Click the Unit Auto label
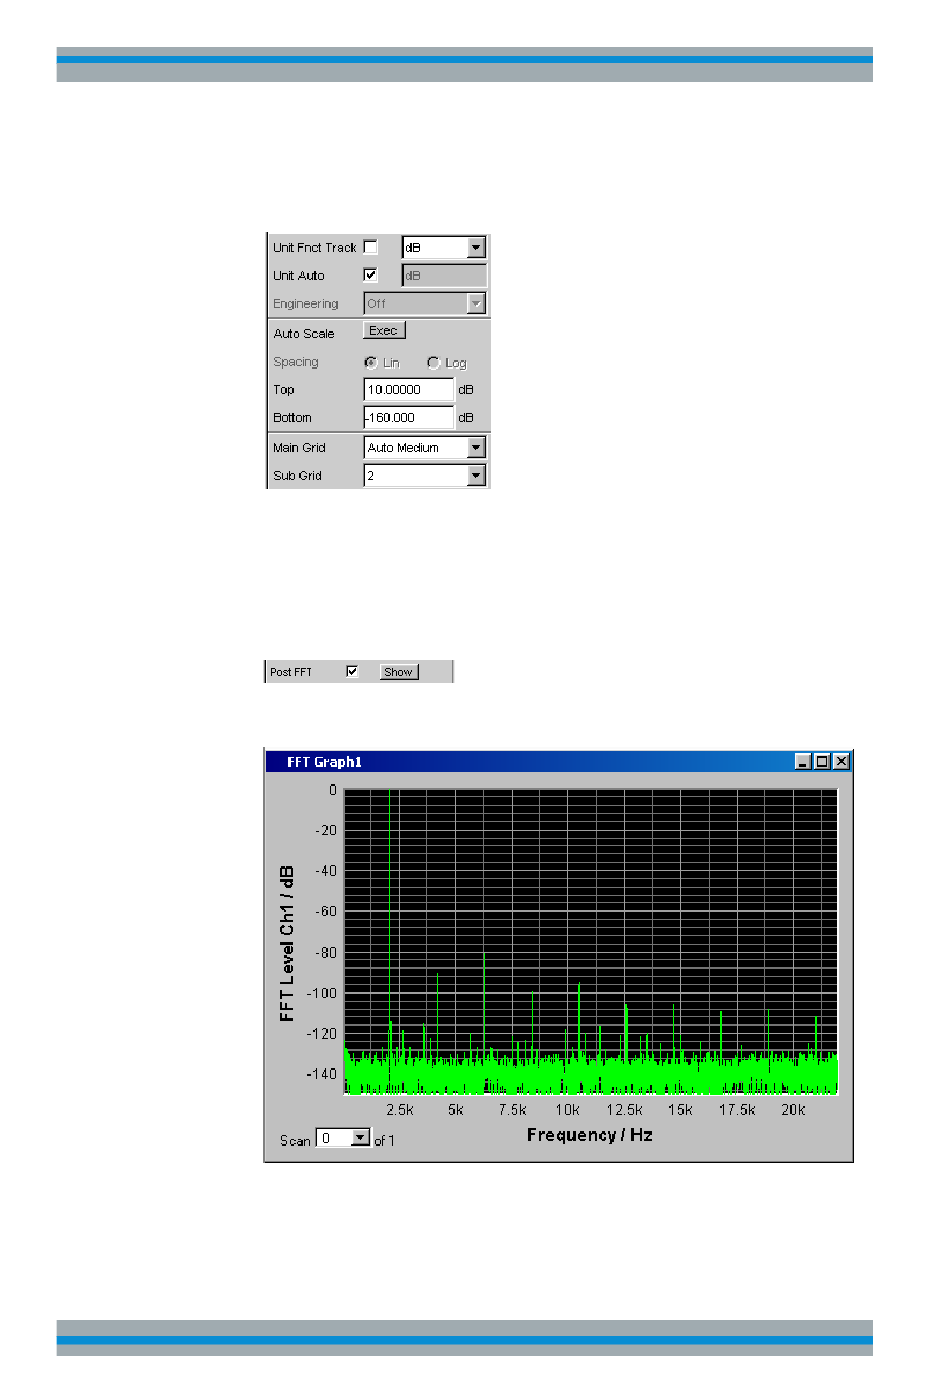Image resolution: width=950 pixels, height=1378 pixels. point(299,276)
